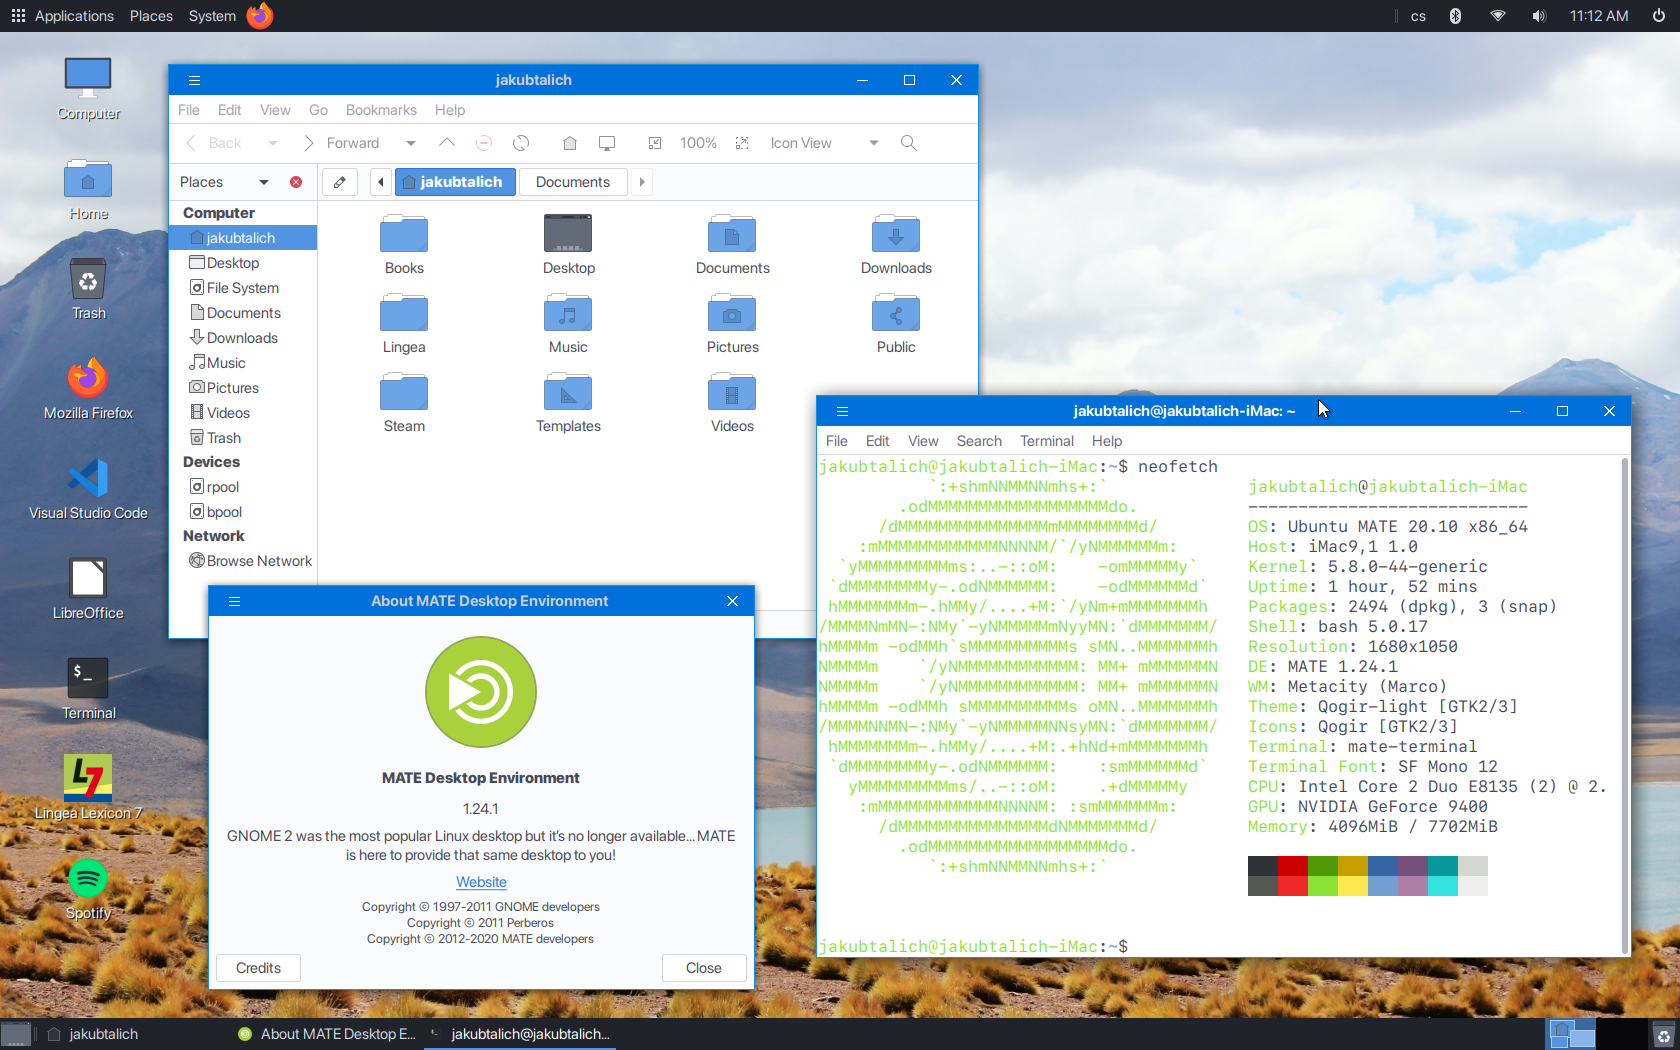Open the Bookmarks menu in file manager
This screenshot has height=1050, width=1680.
pos(380,110)
